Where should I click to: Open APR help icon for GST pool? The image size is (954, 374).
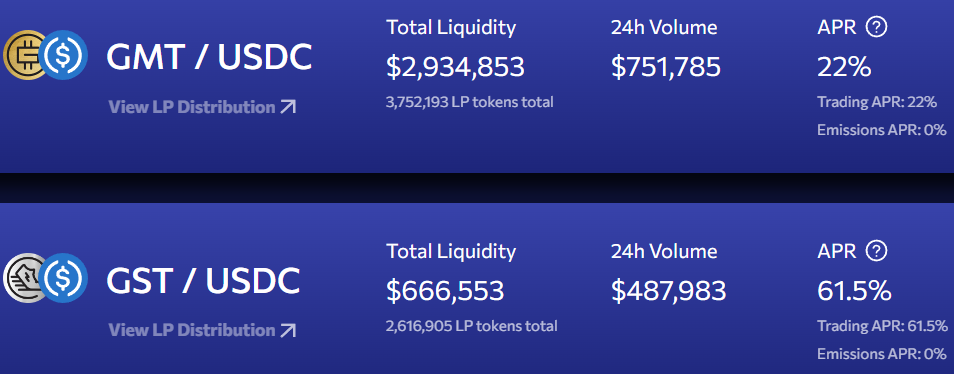(876, 251)
